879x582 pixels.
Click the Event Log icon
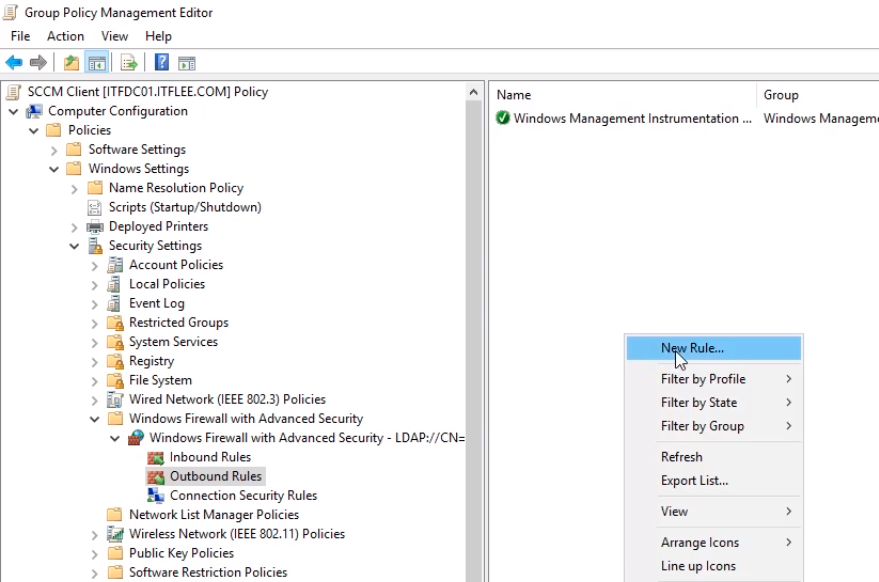click(x=114, y=303)
